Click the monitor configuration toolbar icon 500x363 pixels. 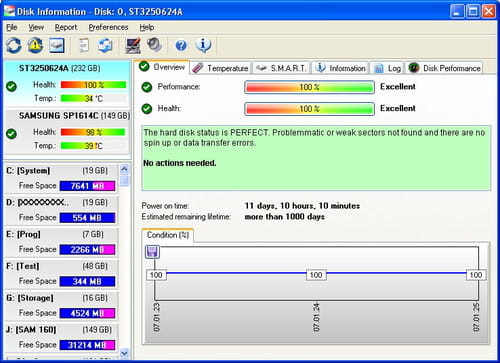[x=133, y=45]
